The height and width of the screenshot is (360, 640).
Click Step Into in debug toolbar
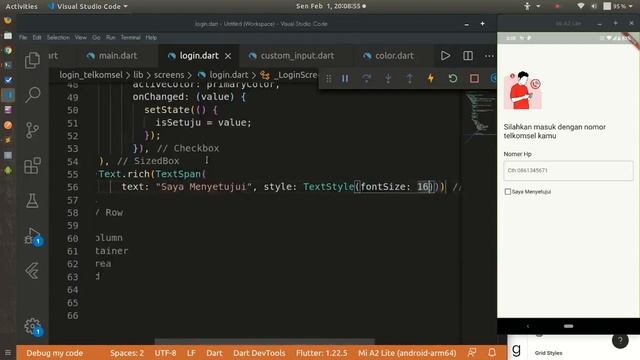pos(388,78)
